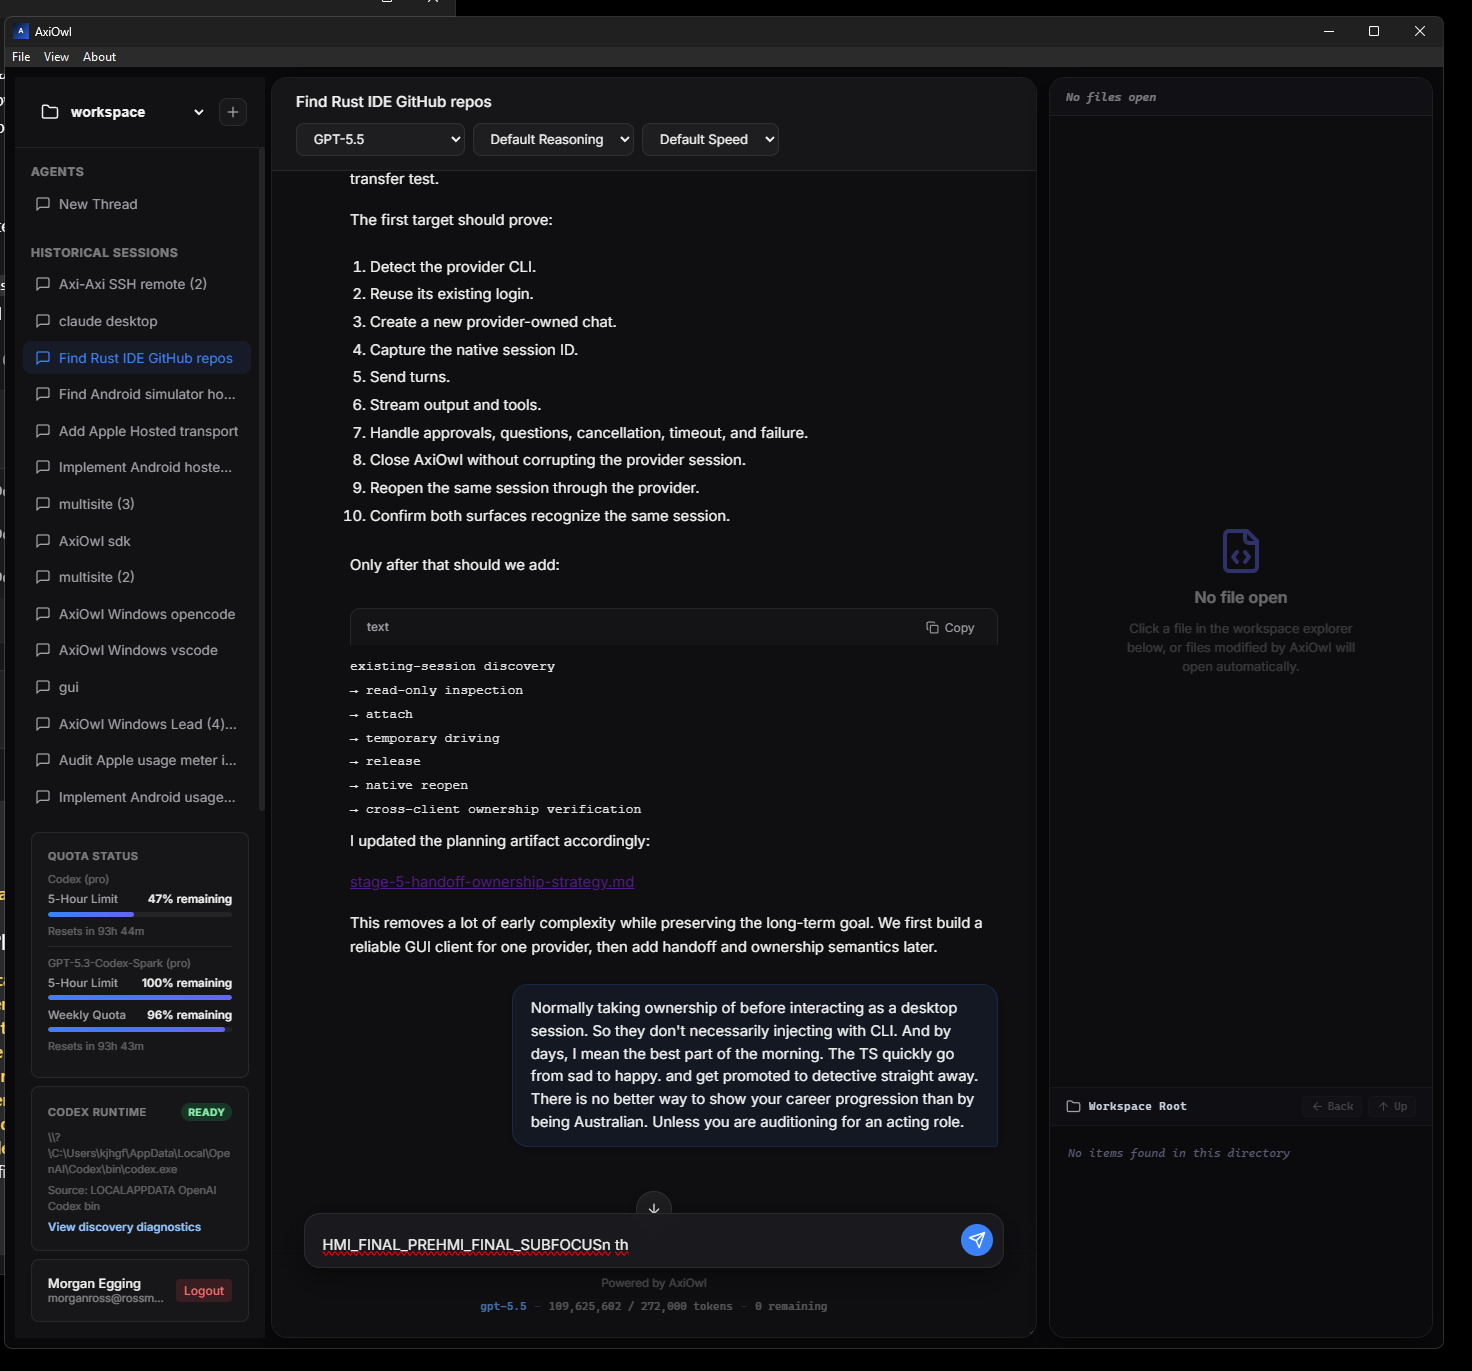Open the multisite (3) session
This screenshot has height=1371, width=1472.
[x=137, y=504]
